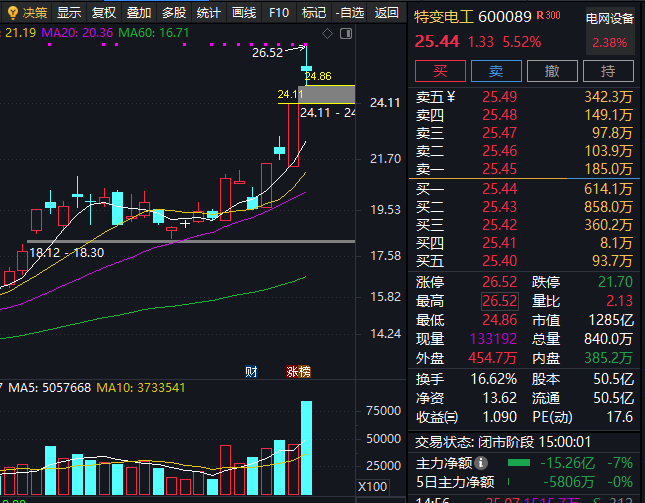This screenshot has height=503, width=645.
Task: Select the 买四 price 25.41
Action: click(499, 243)
